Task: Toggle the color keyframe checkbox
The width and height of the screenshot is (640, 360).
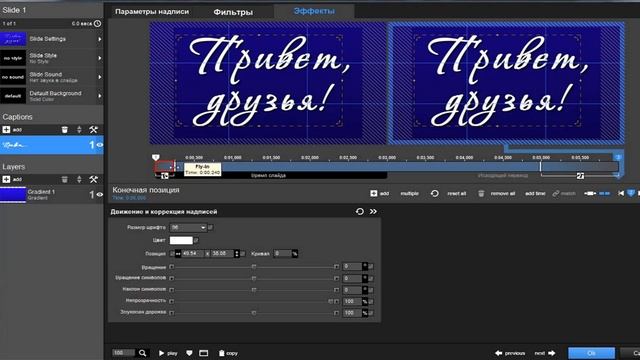Action: tap(196, 240)
